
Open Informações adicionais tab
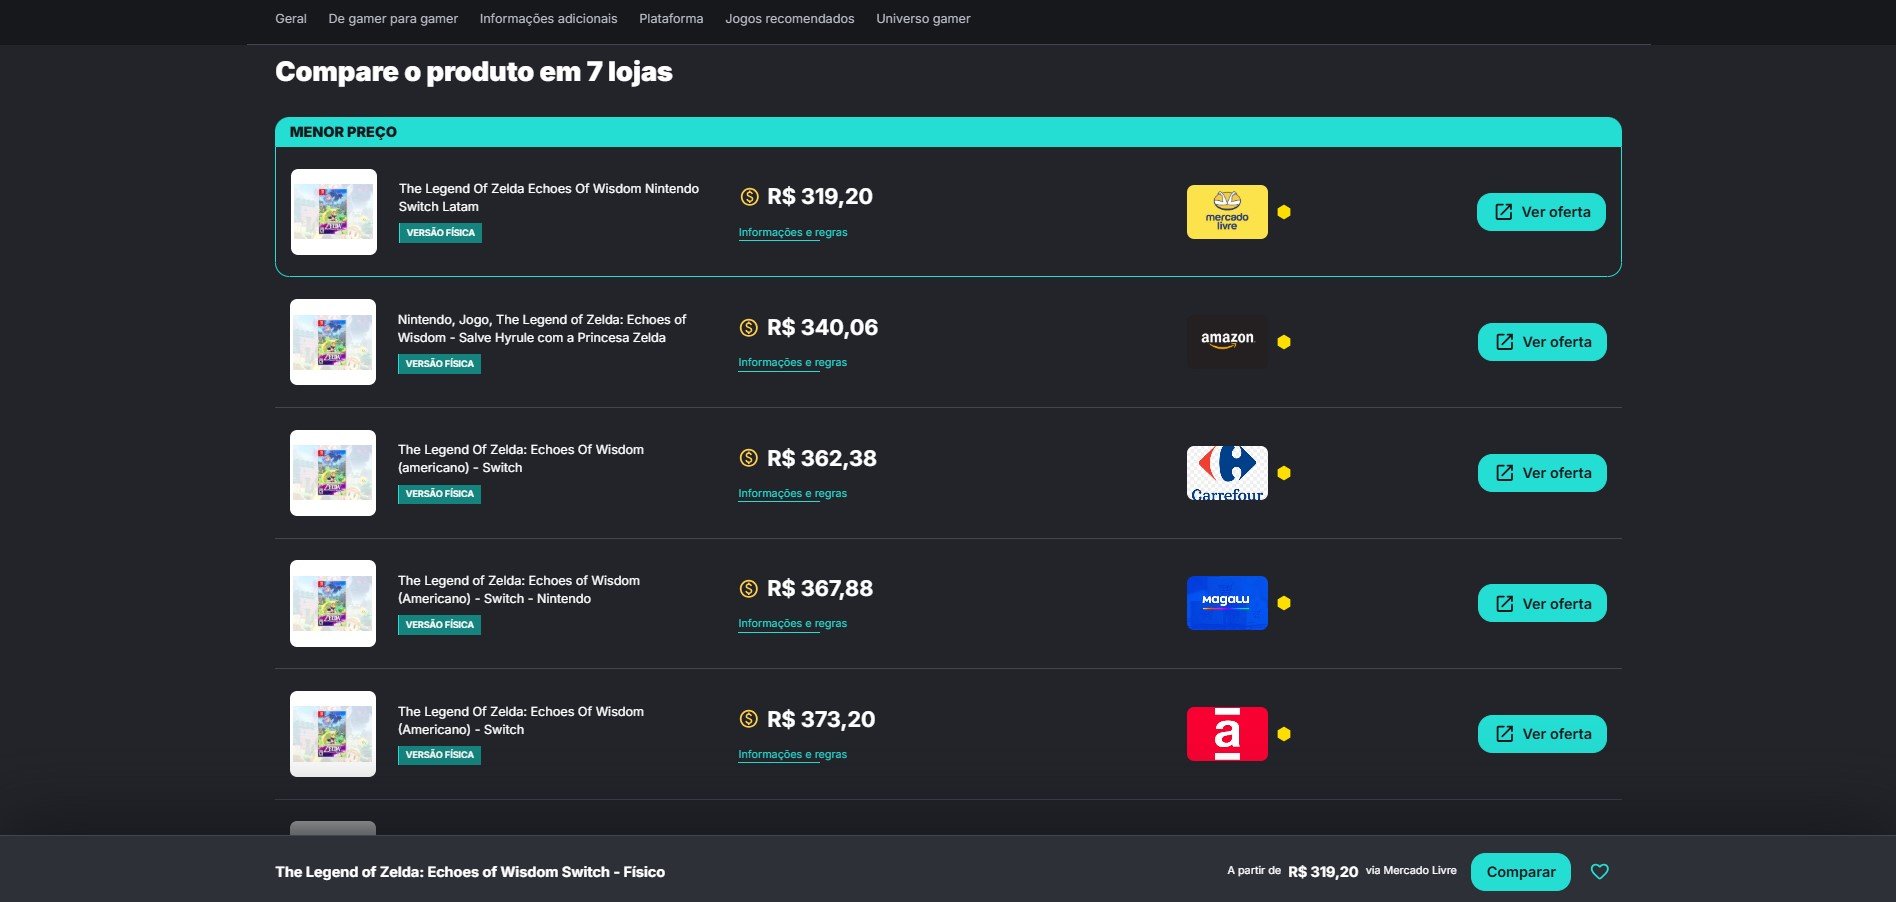(548, 18)
